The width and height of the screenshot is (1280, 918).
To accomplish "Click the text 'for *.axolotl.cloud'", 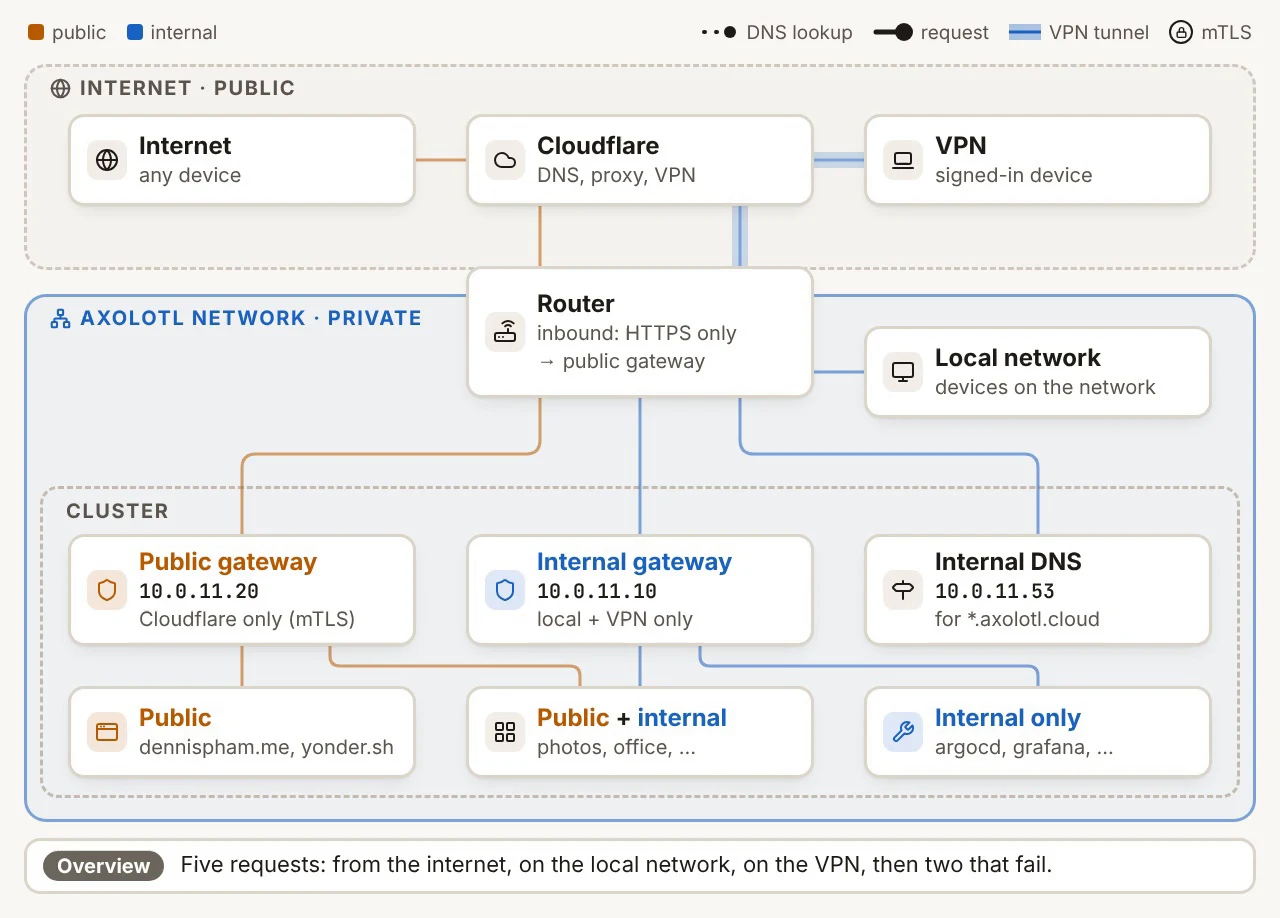I will pyautogui.click(x=1017, y=619).
